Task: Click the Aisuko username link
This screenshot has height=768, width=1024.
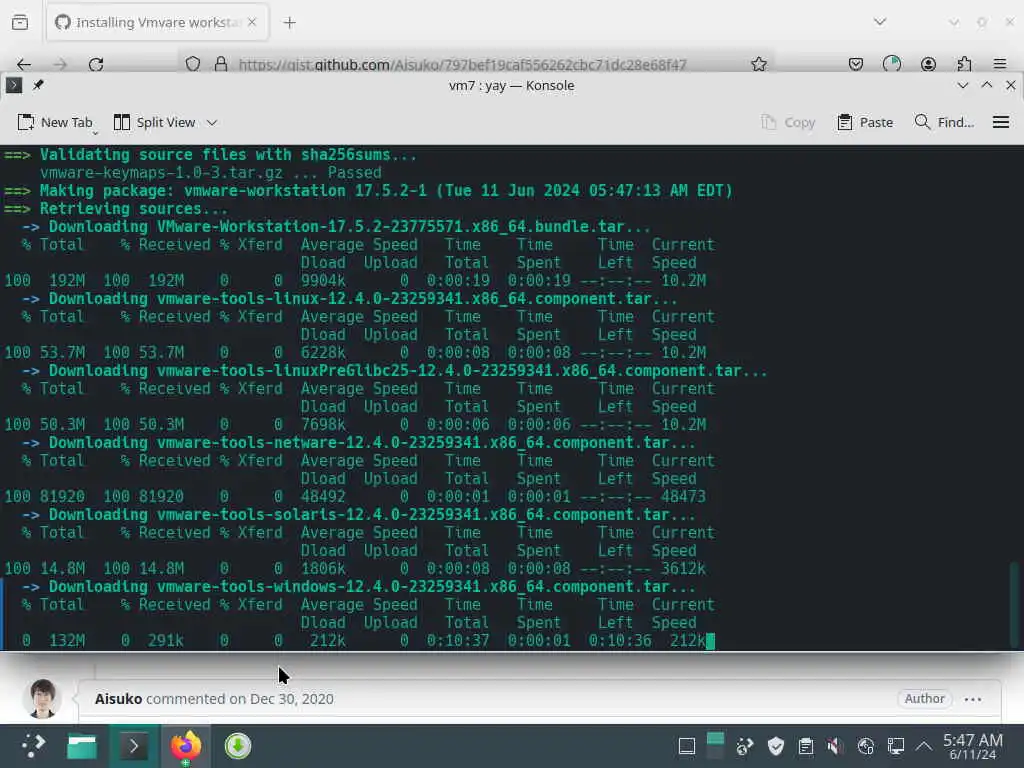Action: (118, 699)
